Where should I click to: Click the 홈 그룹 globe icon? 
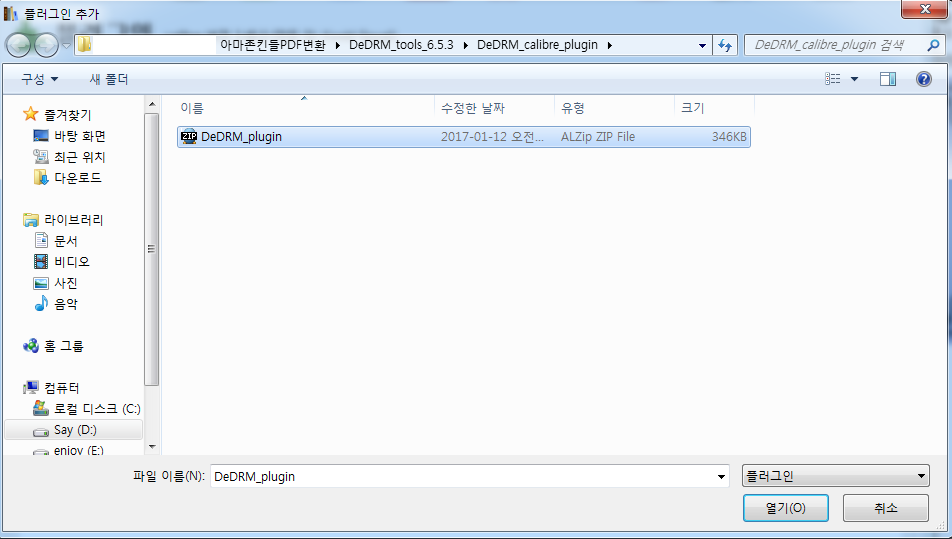pos(31,346)
